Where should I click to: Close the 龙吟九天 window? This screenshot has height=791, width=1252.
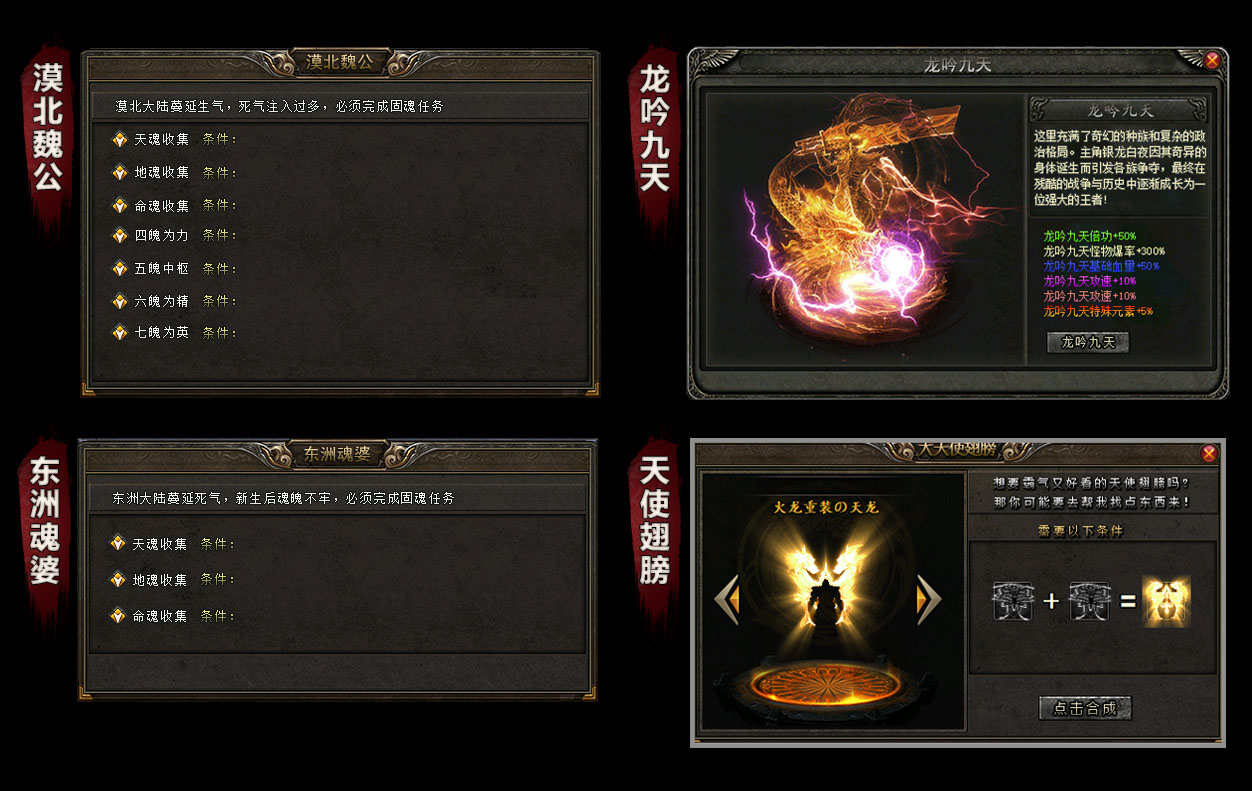(x=1212, y=60)
